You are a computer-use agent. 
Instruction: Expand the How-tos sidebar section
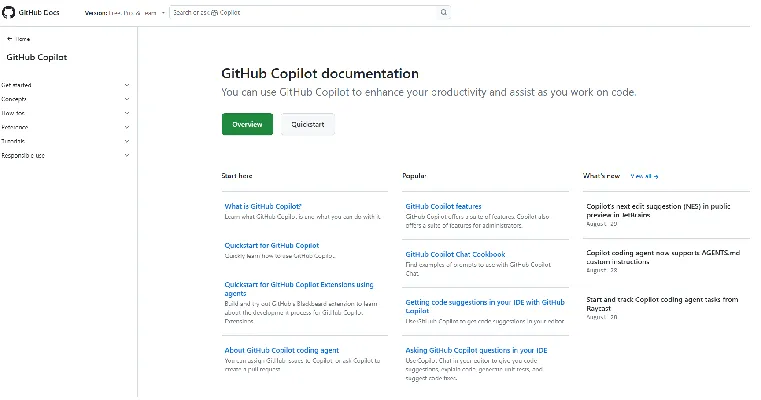(x=66, y=113)
